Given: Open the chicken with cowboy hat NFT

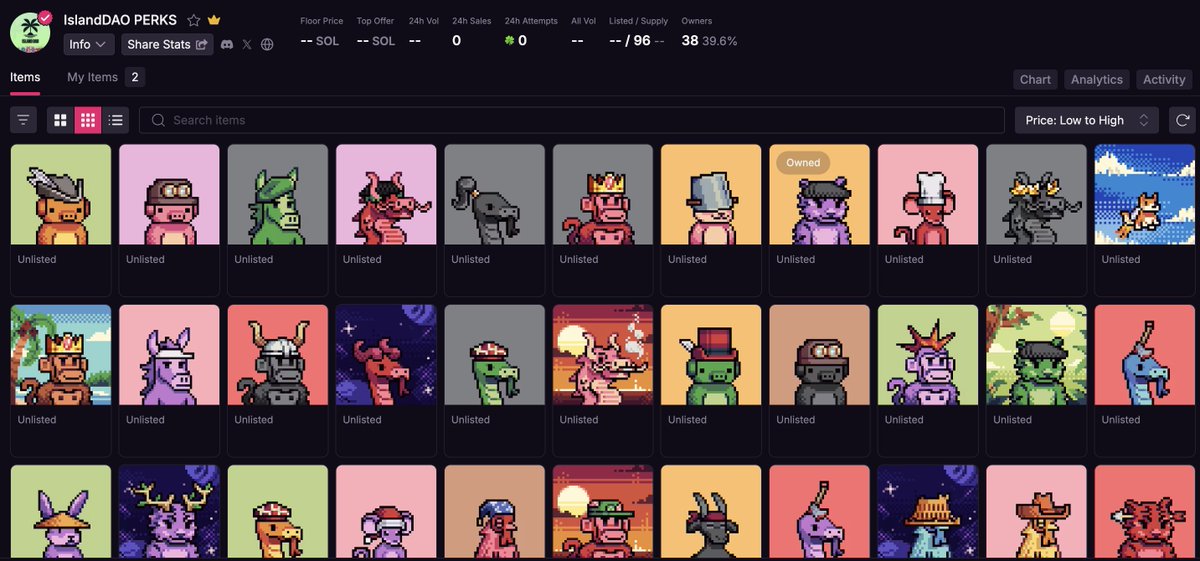Looking at the screenshot, I should coord(1036,513).
